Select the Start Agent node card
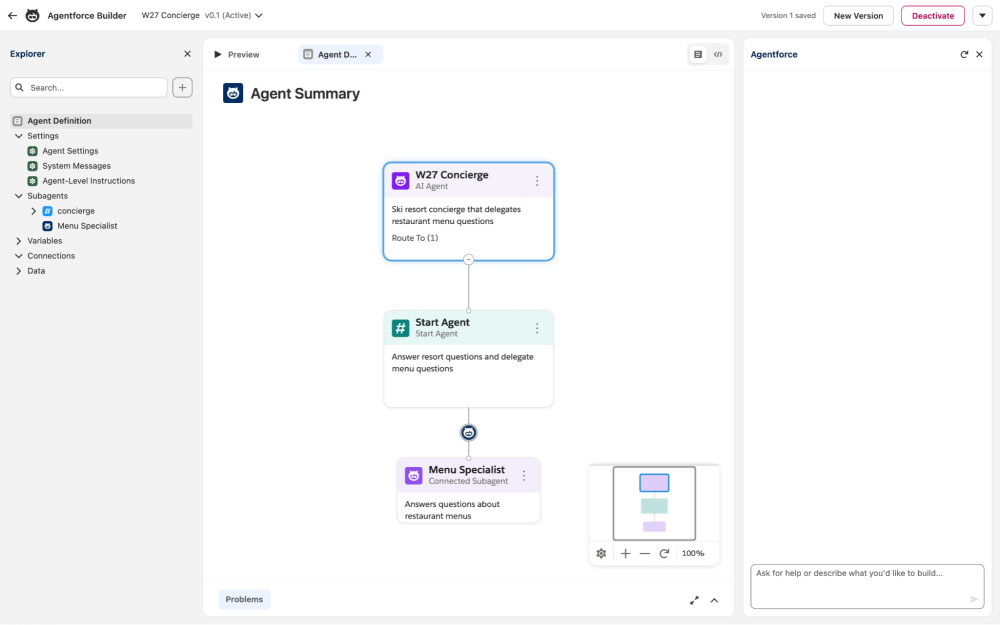 click(x=469, y=358)
